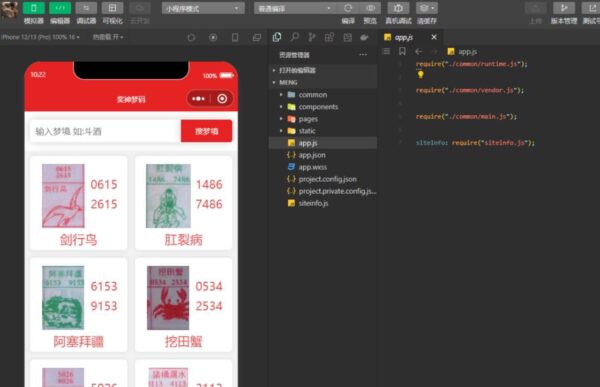Detach the simulator into separate window
The height and width of the screenshot is (387, 600).
pyautogui.click(x=257, y=38)
